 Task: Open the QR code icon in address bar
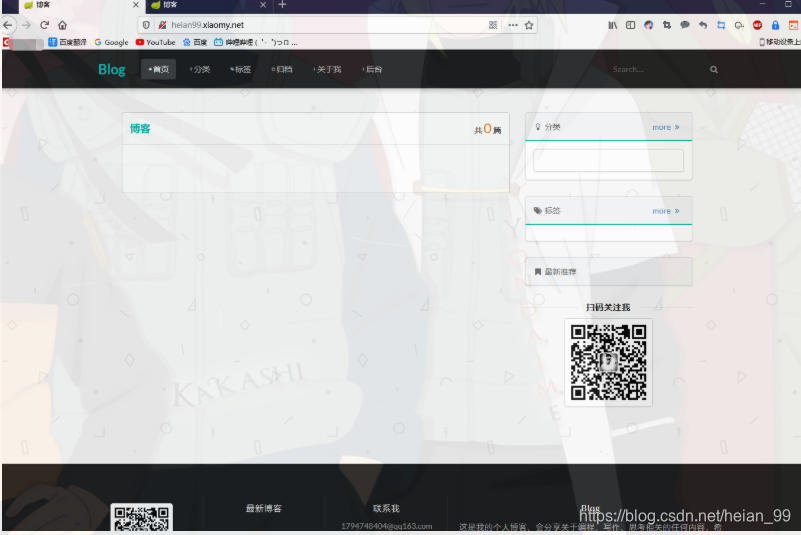click(493, 25)
